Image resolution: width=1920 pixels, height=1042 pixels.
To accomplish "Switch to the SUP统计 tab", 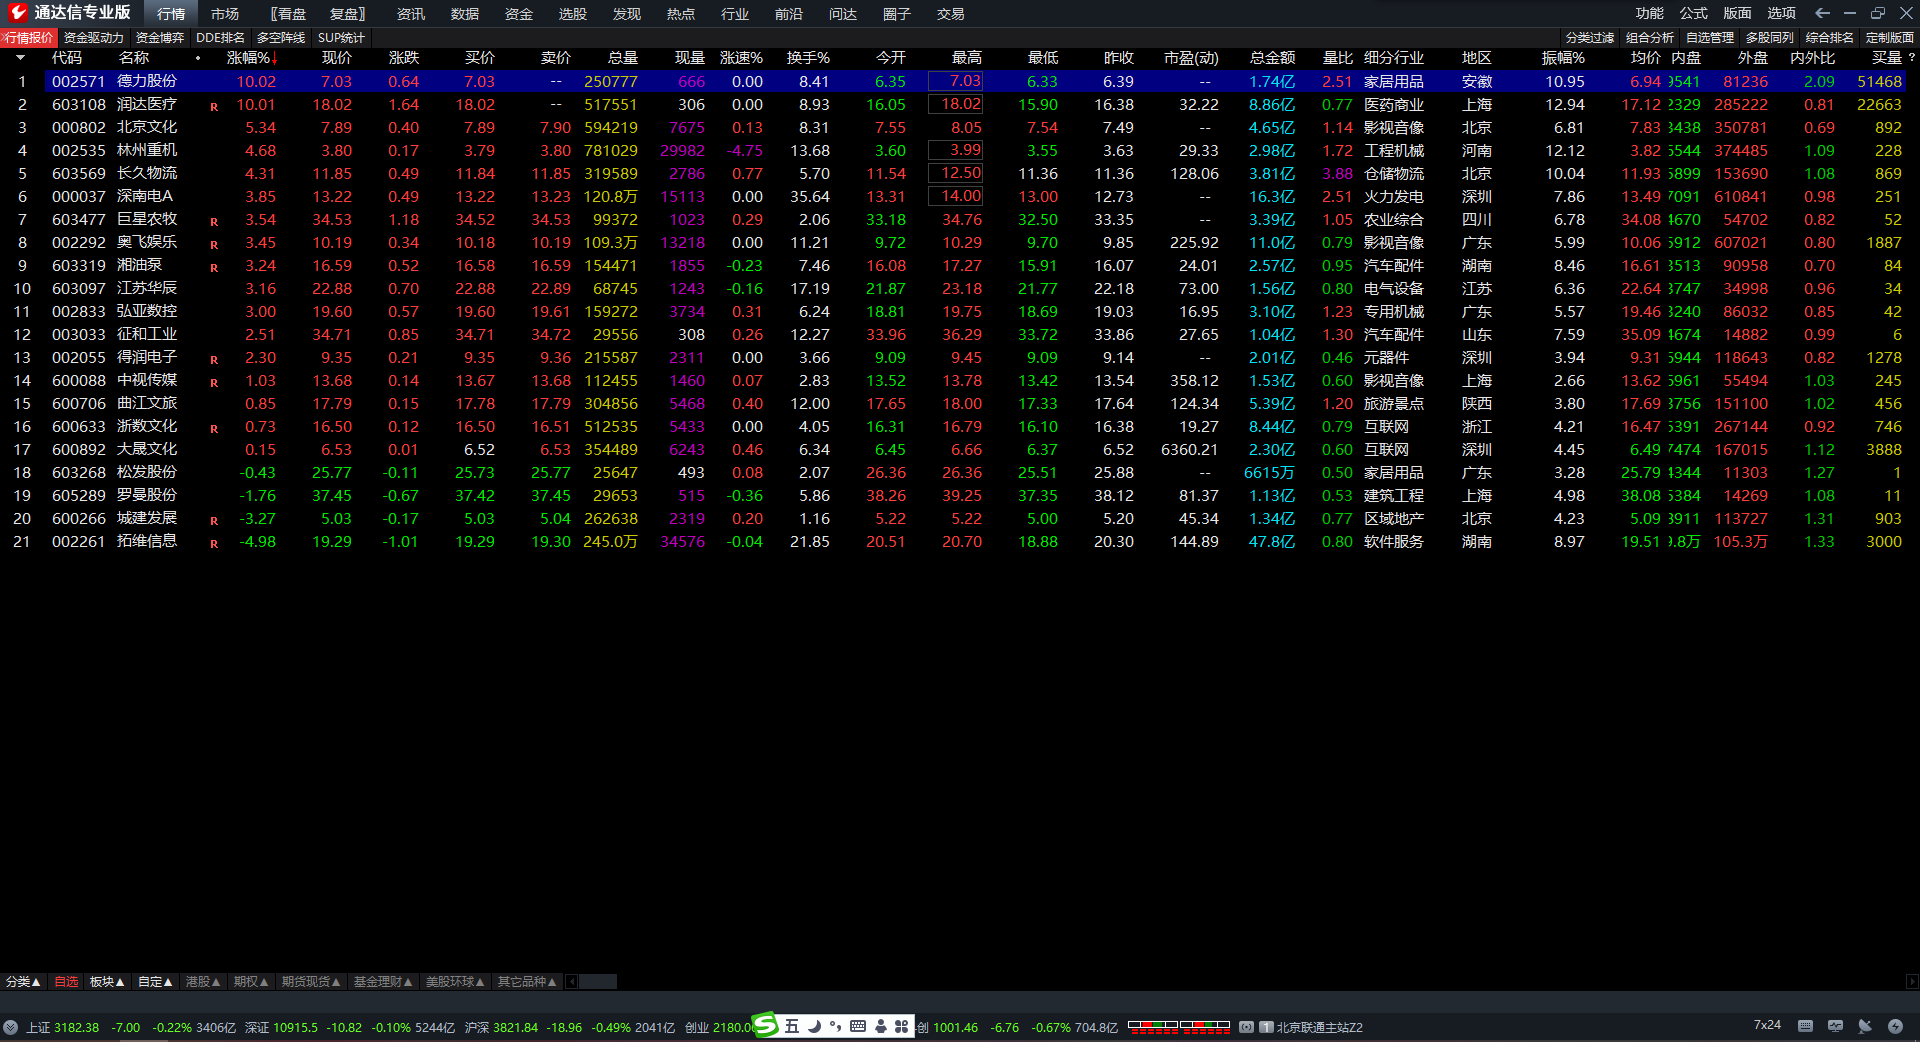I will pos(341,38).
